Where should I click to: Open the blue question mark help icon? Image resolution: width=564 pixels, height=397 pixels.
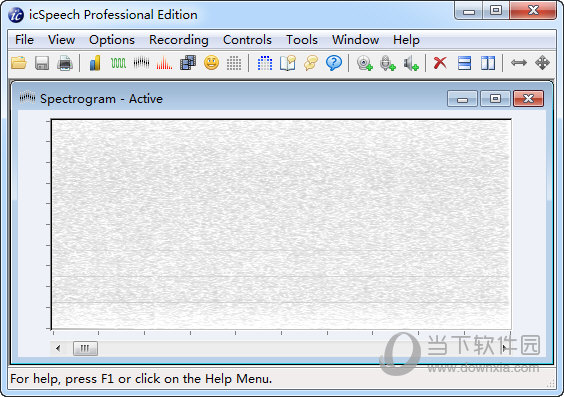pyautogui.click(x=334, y=63)
